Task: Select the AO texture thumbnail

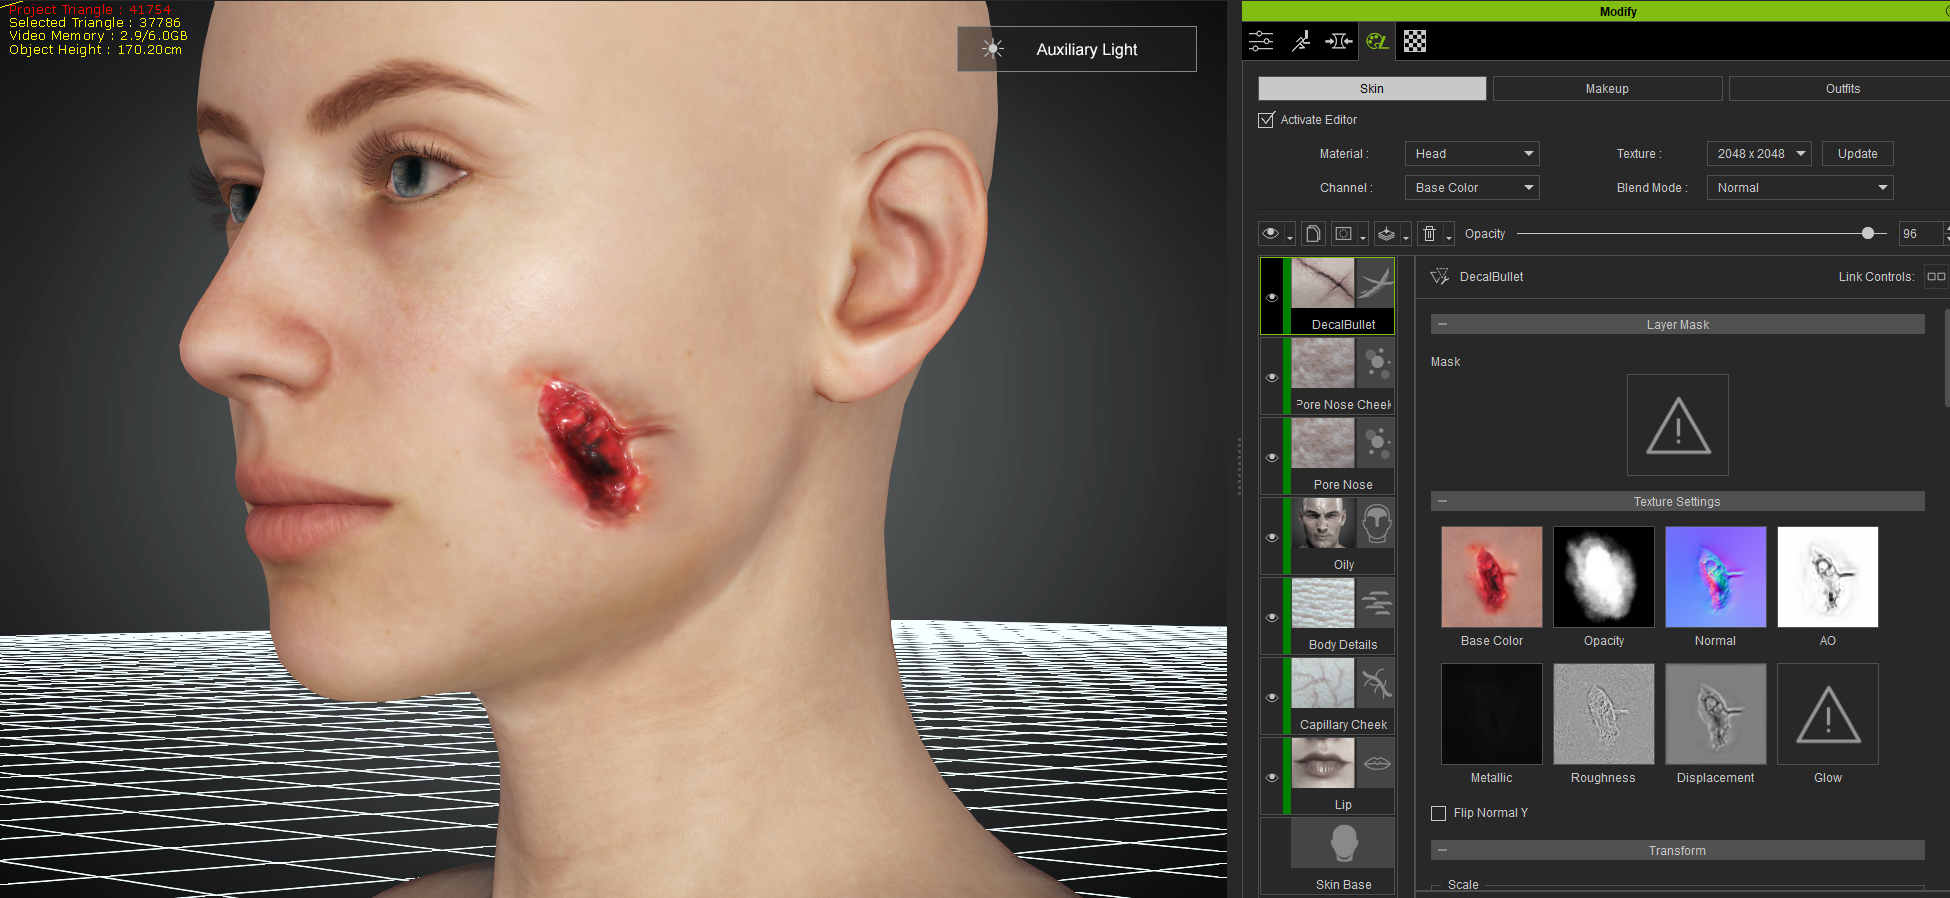Action: pos(1828,577)
